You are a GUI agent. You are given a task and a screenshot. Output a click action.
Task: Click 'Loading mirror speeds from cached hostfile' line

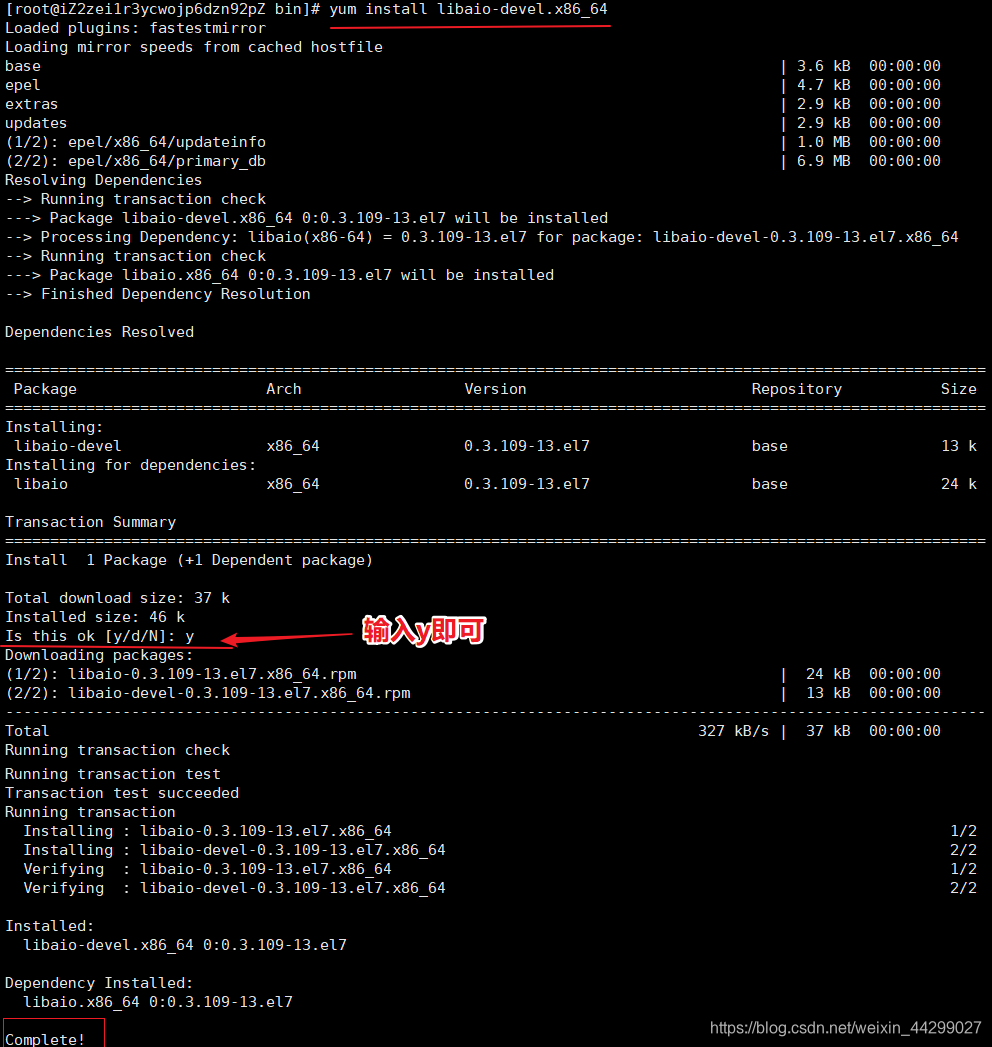[x=194, y=47]
